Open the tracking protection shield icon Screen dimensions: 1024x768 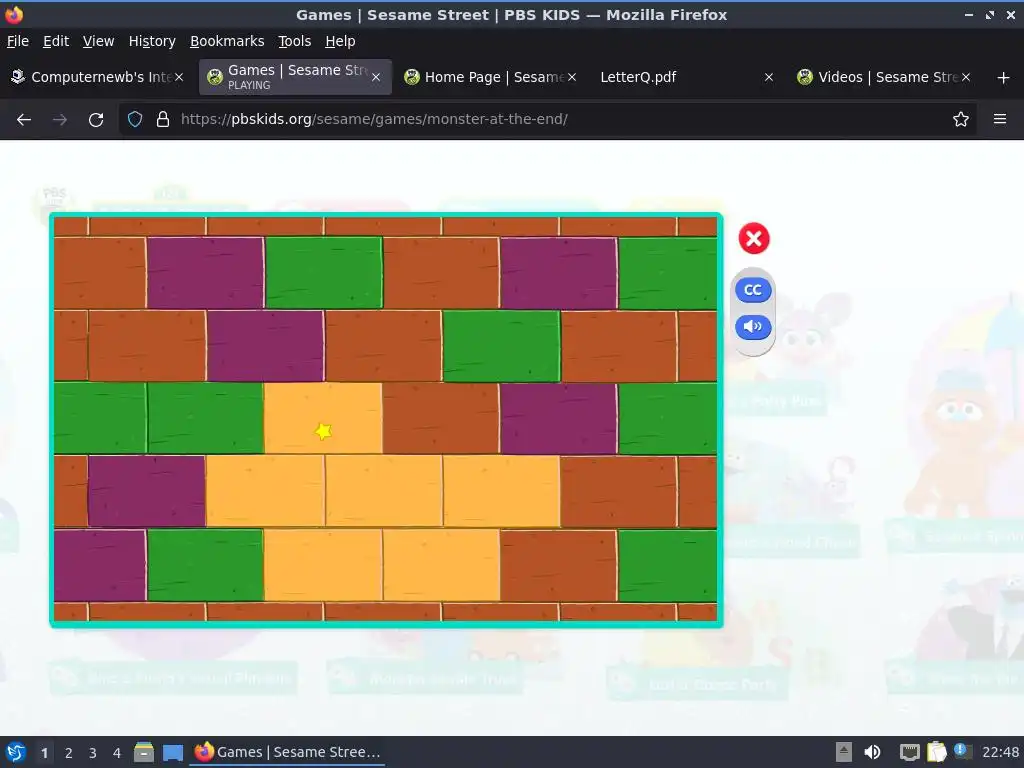point(135,120)
